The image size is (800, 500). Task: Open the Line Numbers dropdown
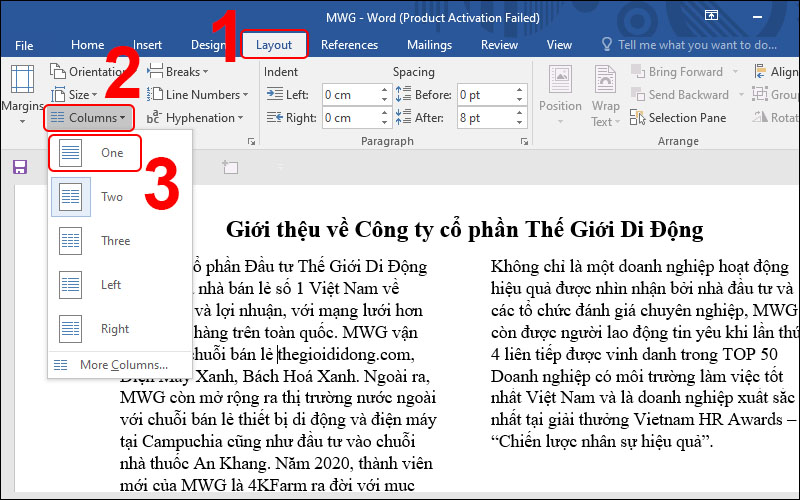click(x=197, y=94)
